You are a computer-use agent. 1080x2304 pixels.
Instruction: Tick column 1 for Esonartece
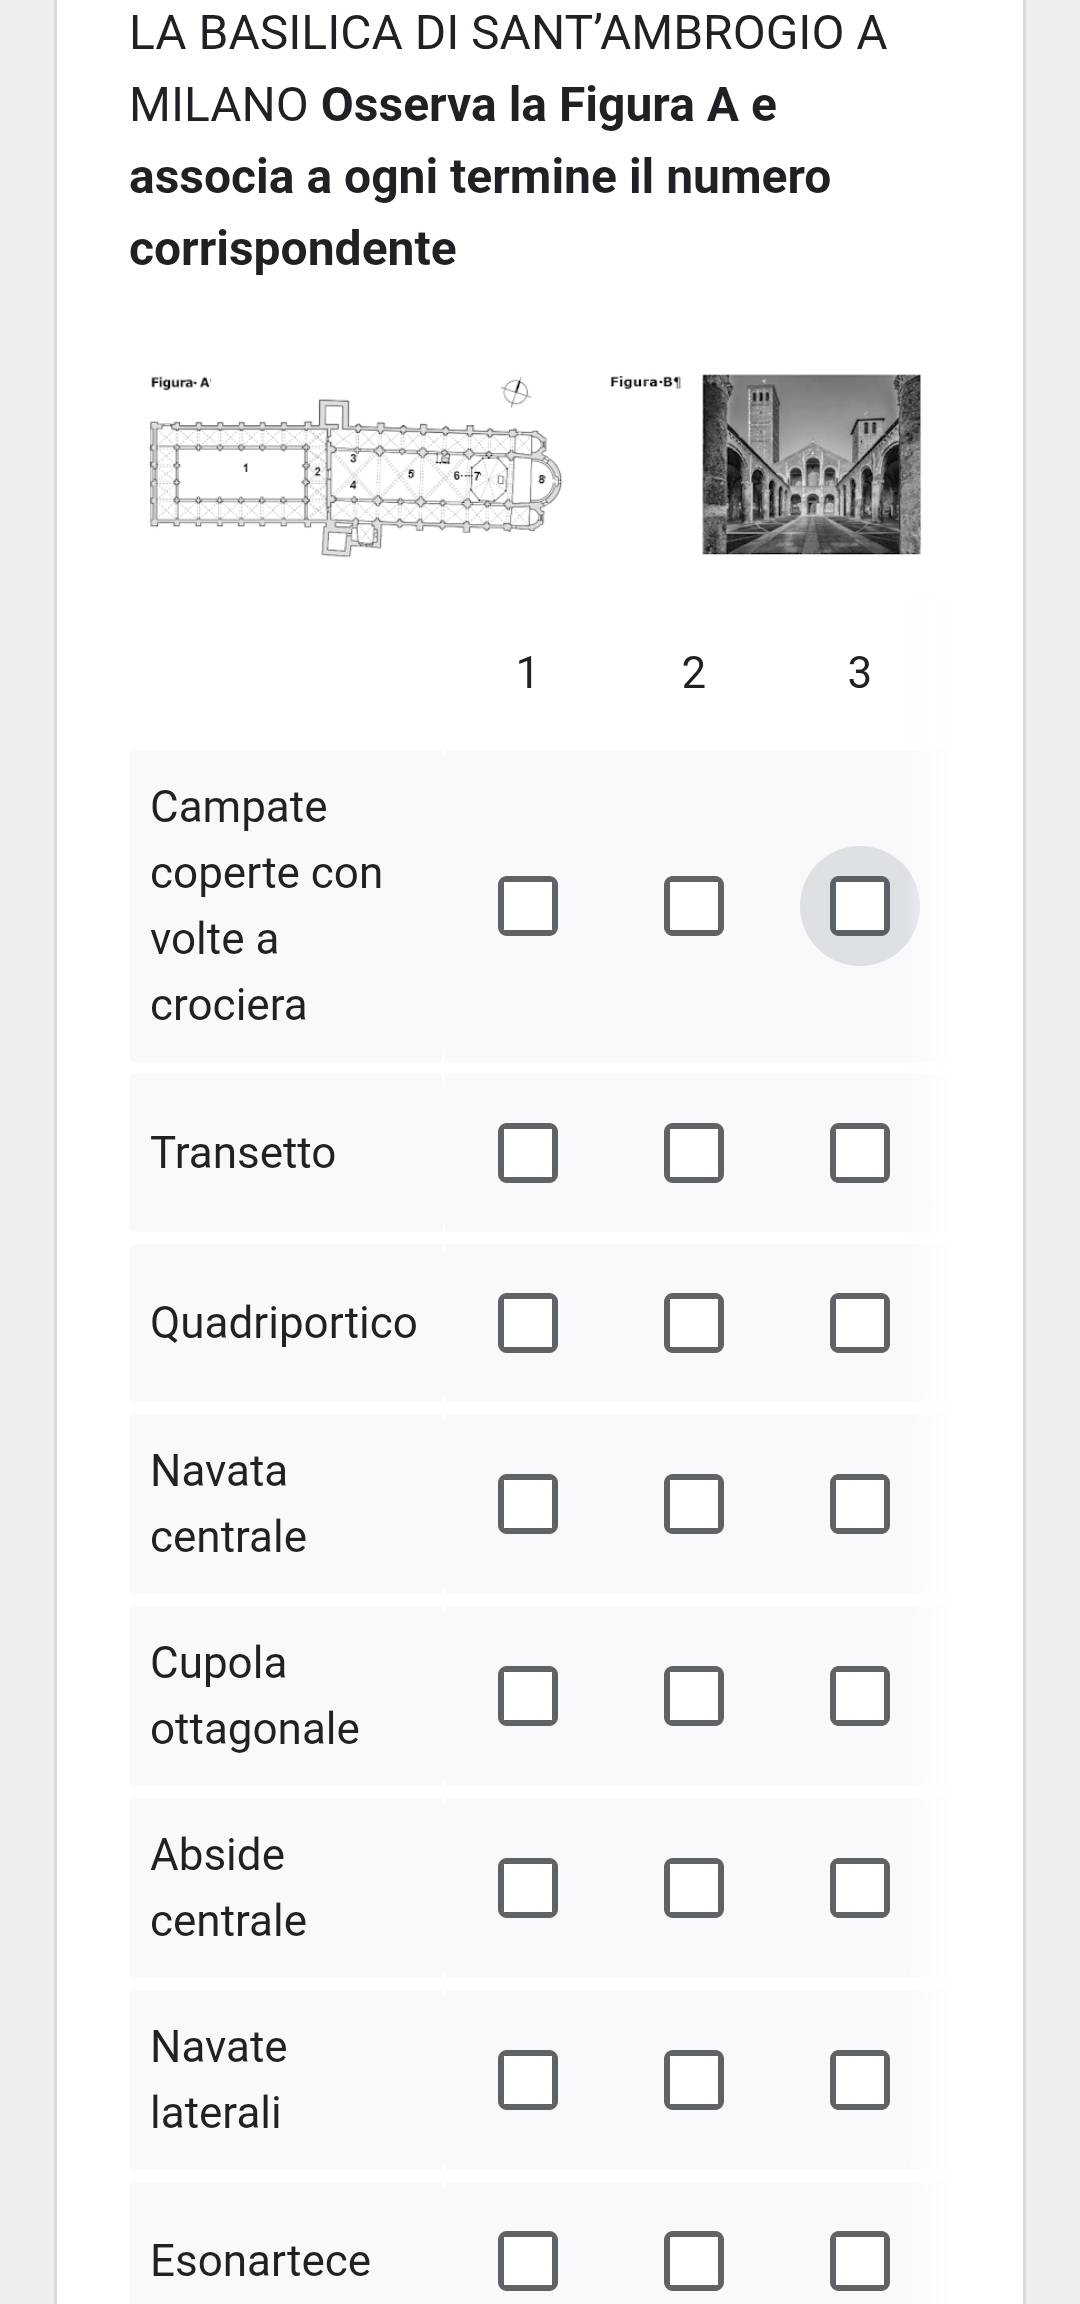[528, 2260]
